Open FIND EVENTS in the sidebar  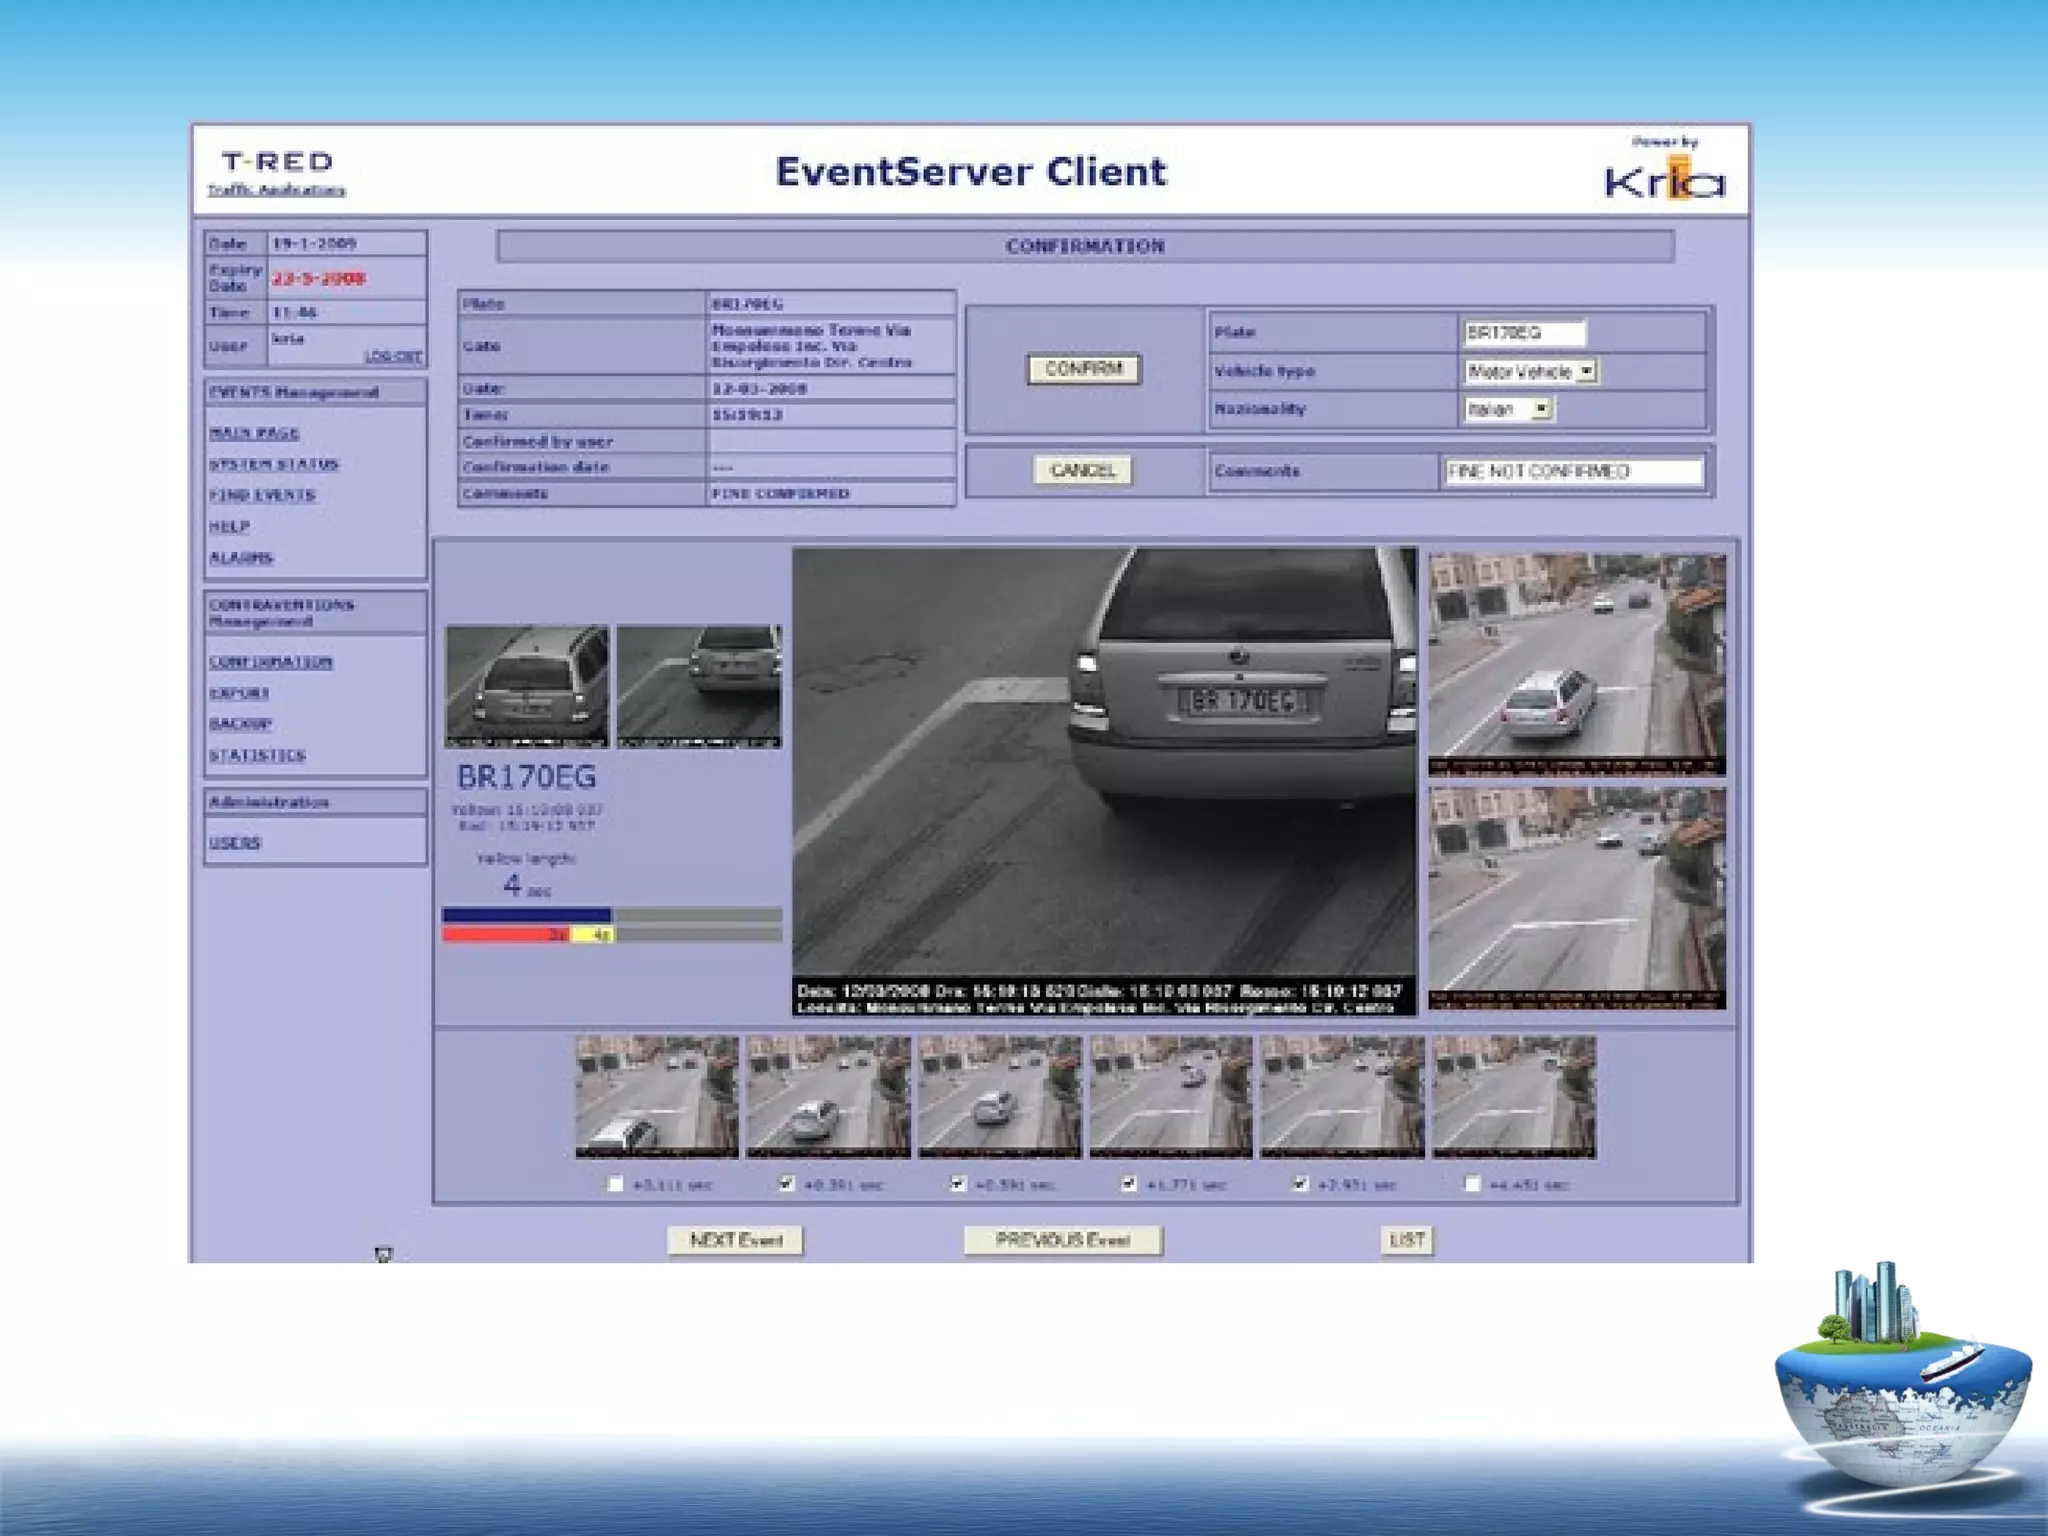point(262,495)
